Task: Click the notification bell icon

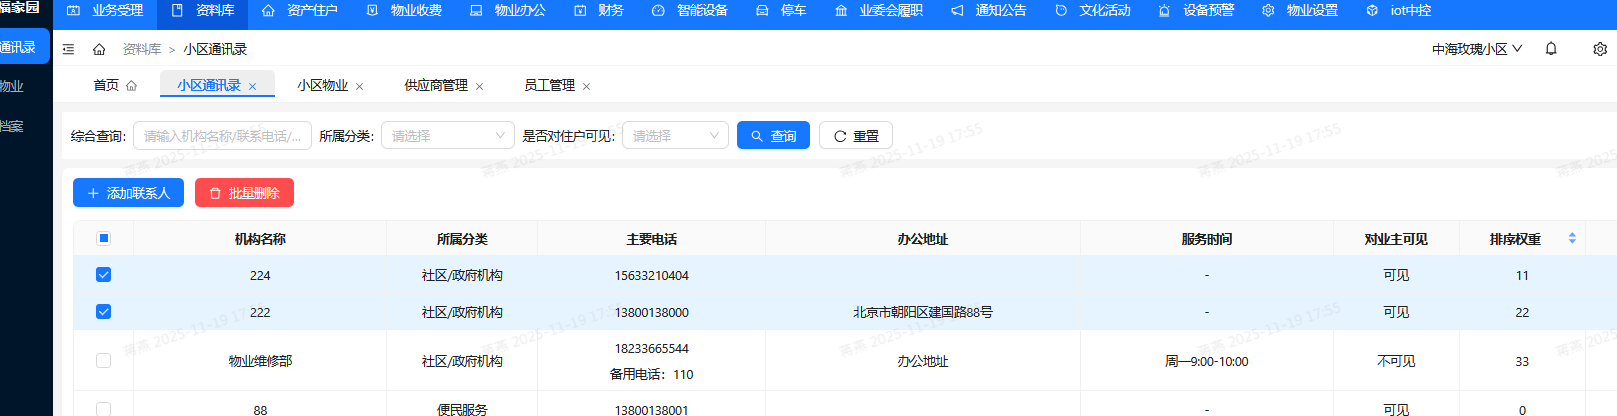Action: point(1551,49)
